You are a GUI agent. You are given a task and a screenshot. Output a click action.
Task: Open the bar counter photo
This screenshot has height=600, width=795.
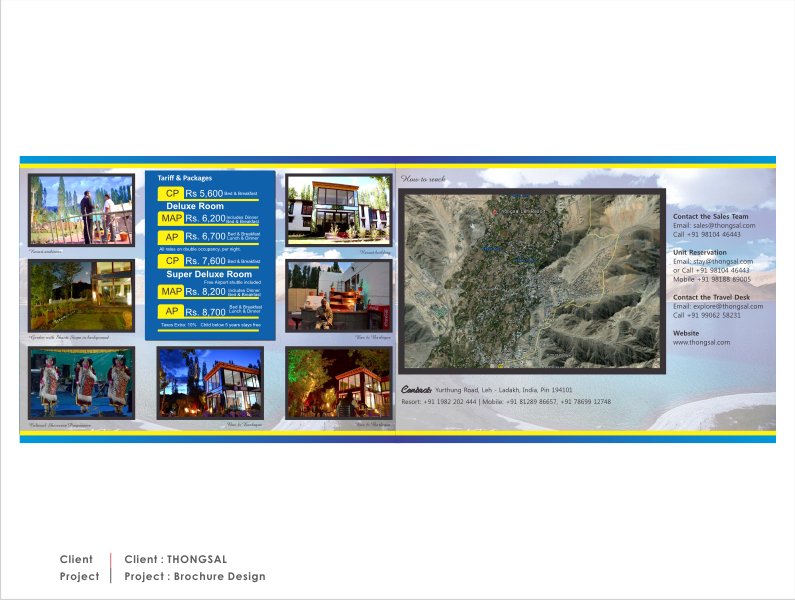click(338, 295)
